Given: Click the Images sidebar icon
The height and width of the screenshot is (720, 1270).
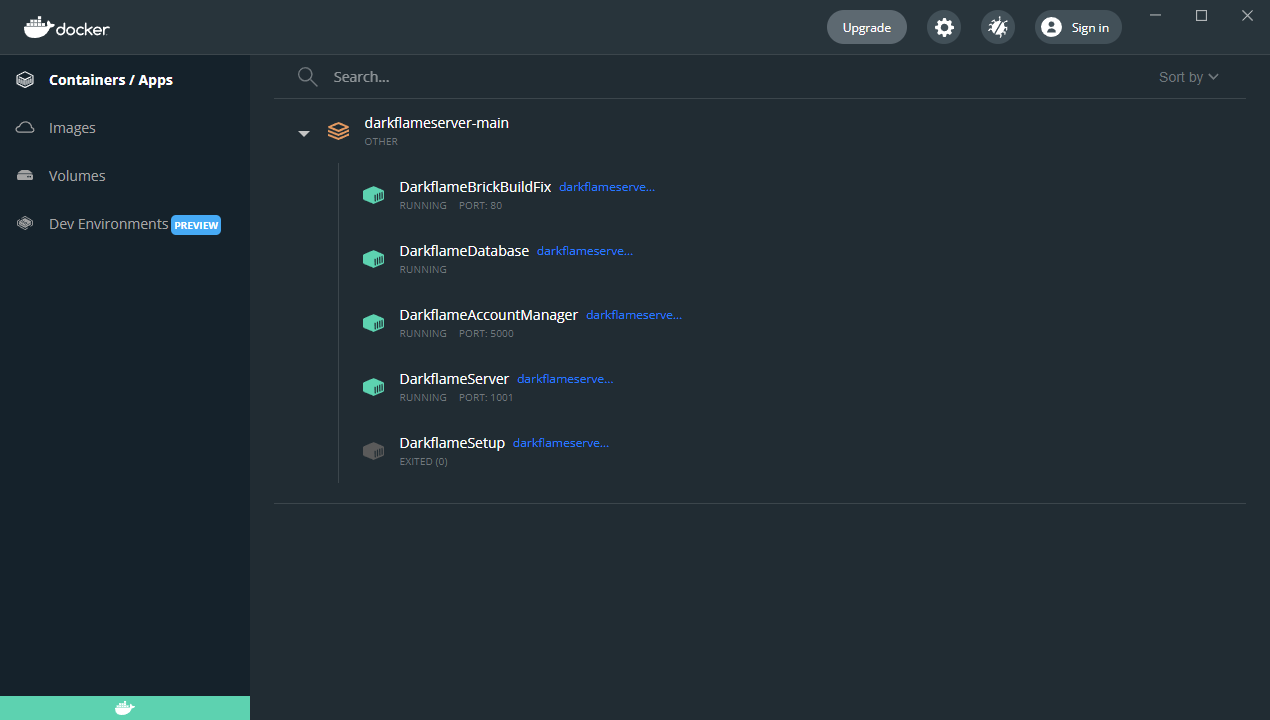Looking at the screenshot, I should click(x=24, y=127).
